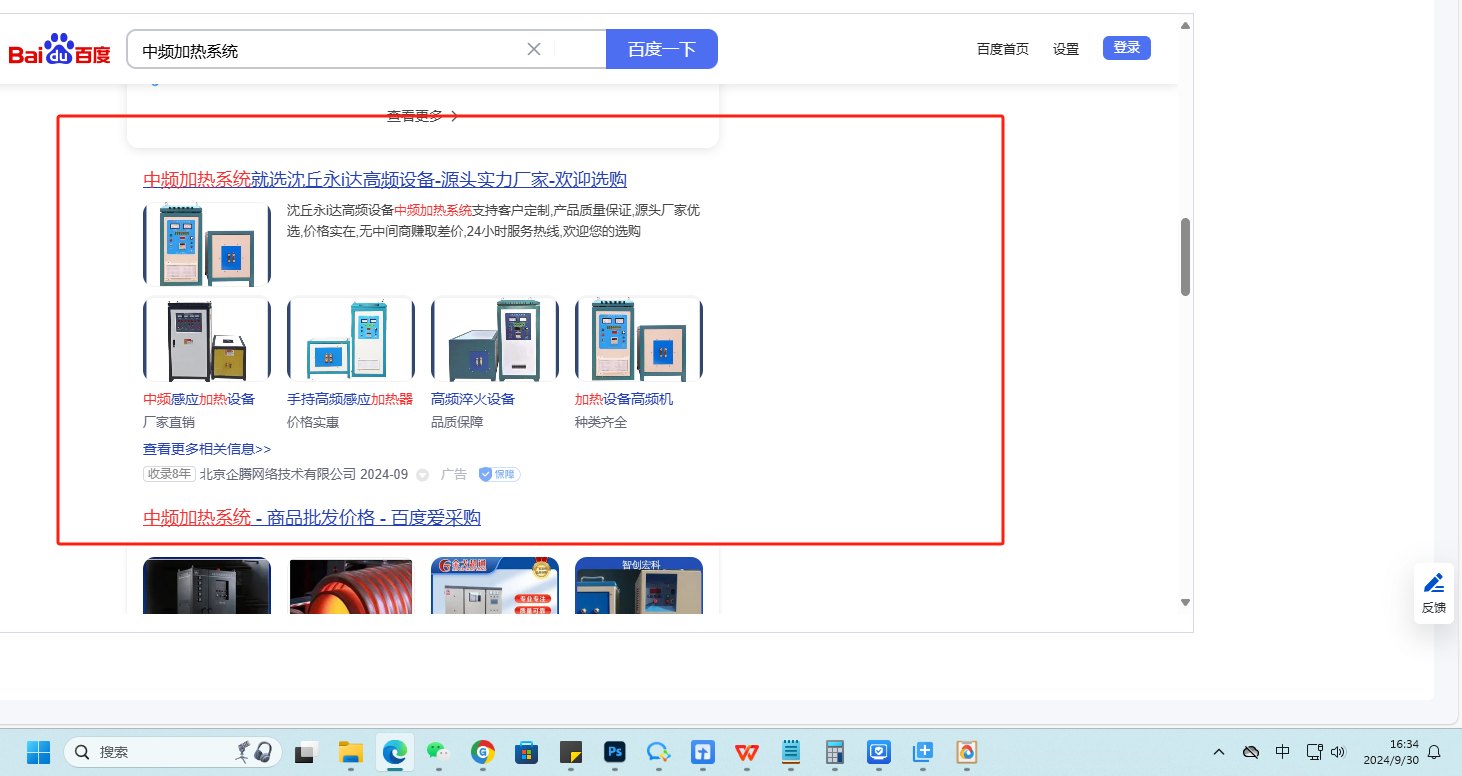
Task: Click the 北京企腾网络技术有限公司 advertiser name
Action: click(x=278, y=475)
